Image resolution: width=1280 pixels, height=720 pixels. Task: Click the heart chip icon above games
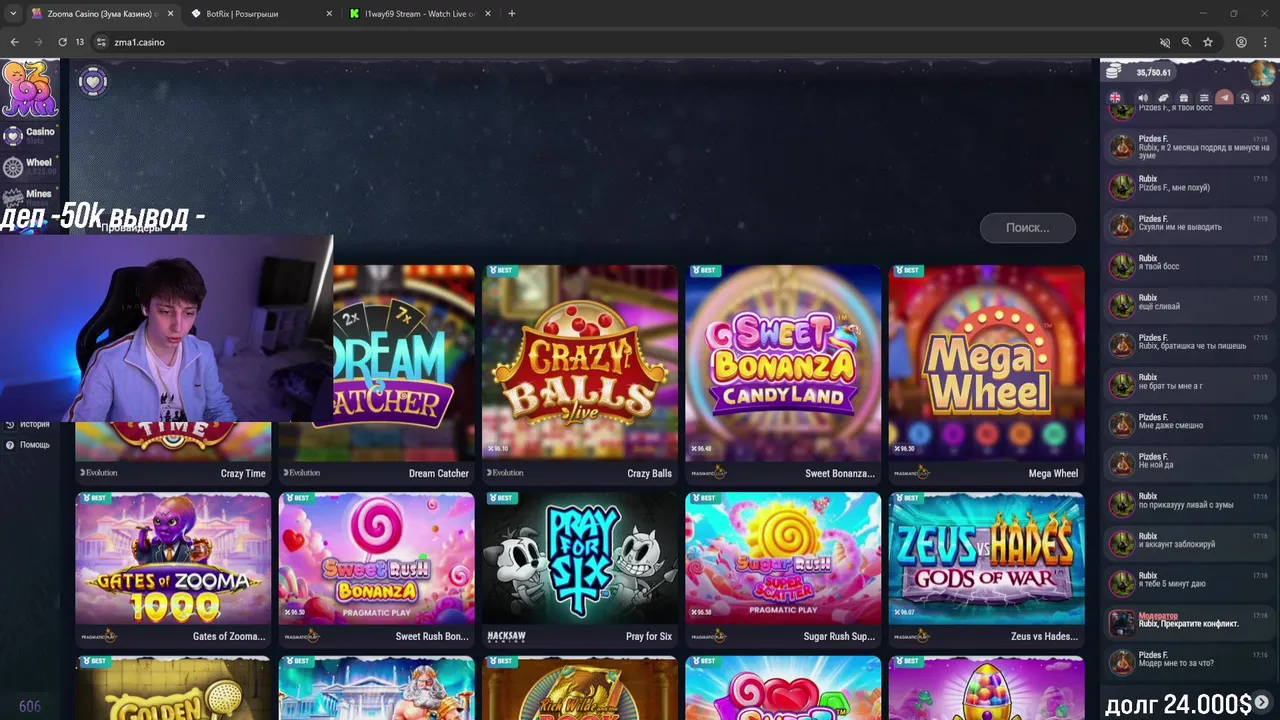[x=93, y=81]
